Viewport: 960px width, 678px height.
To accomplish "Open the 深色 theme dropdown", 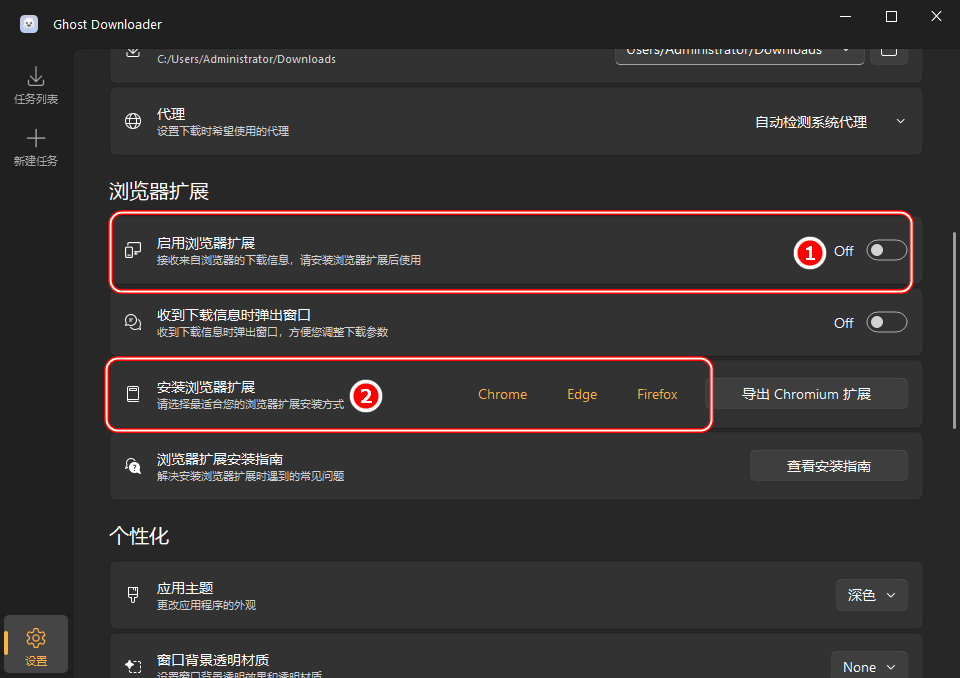I will pyautogui.click(x=871, y=594).
